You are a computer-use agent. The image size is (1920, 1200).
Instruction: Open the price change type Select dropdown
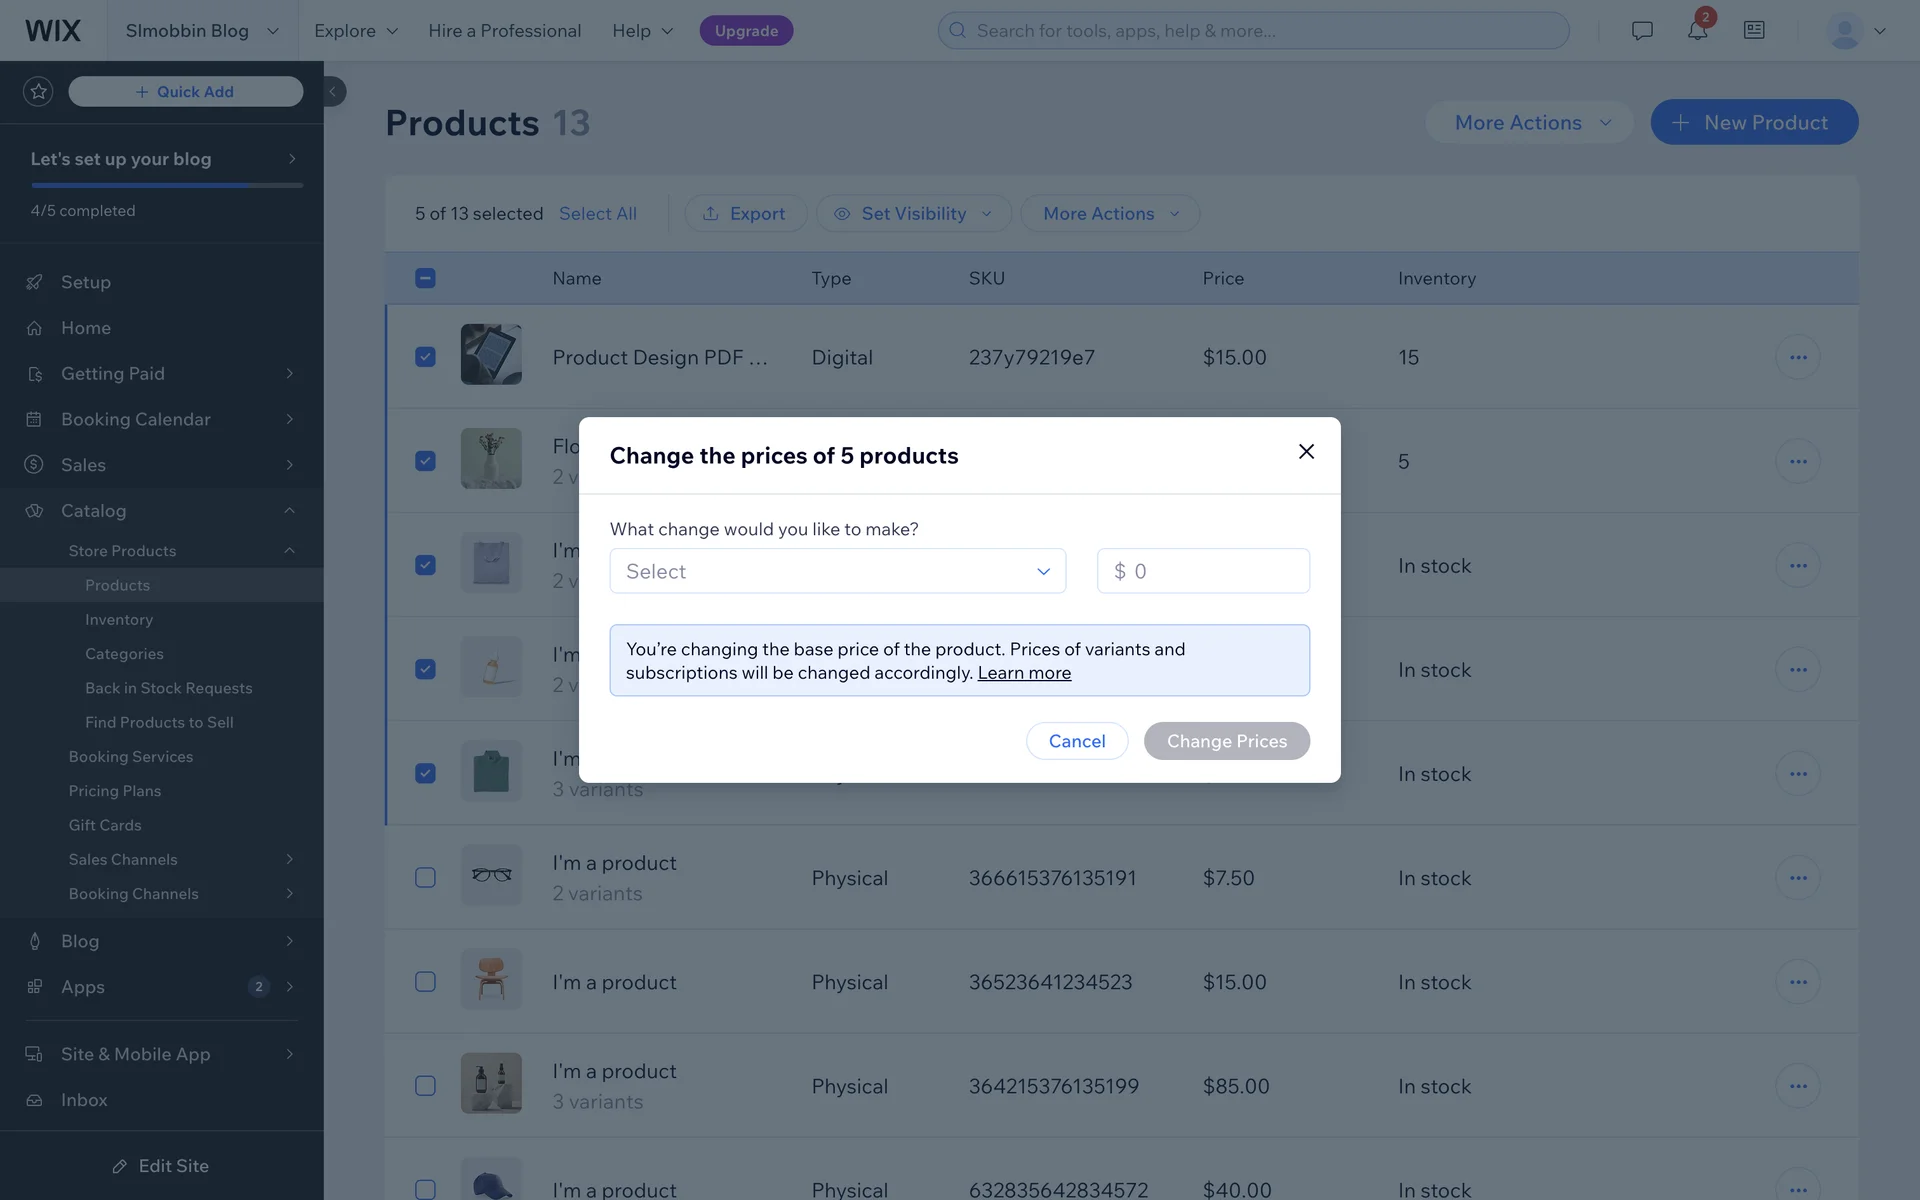[x=837, y=571]
